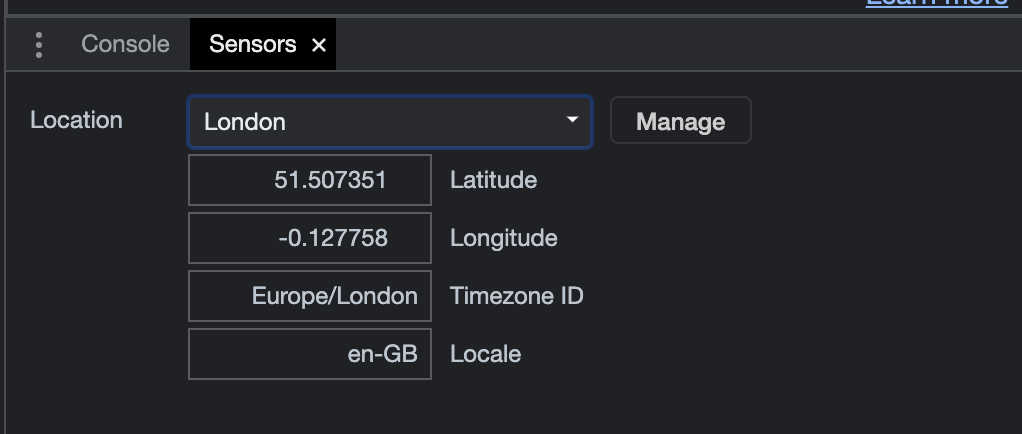Click the Location label text

tap(76, 120)
